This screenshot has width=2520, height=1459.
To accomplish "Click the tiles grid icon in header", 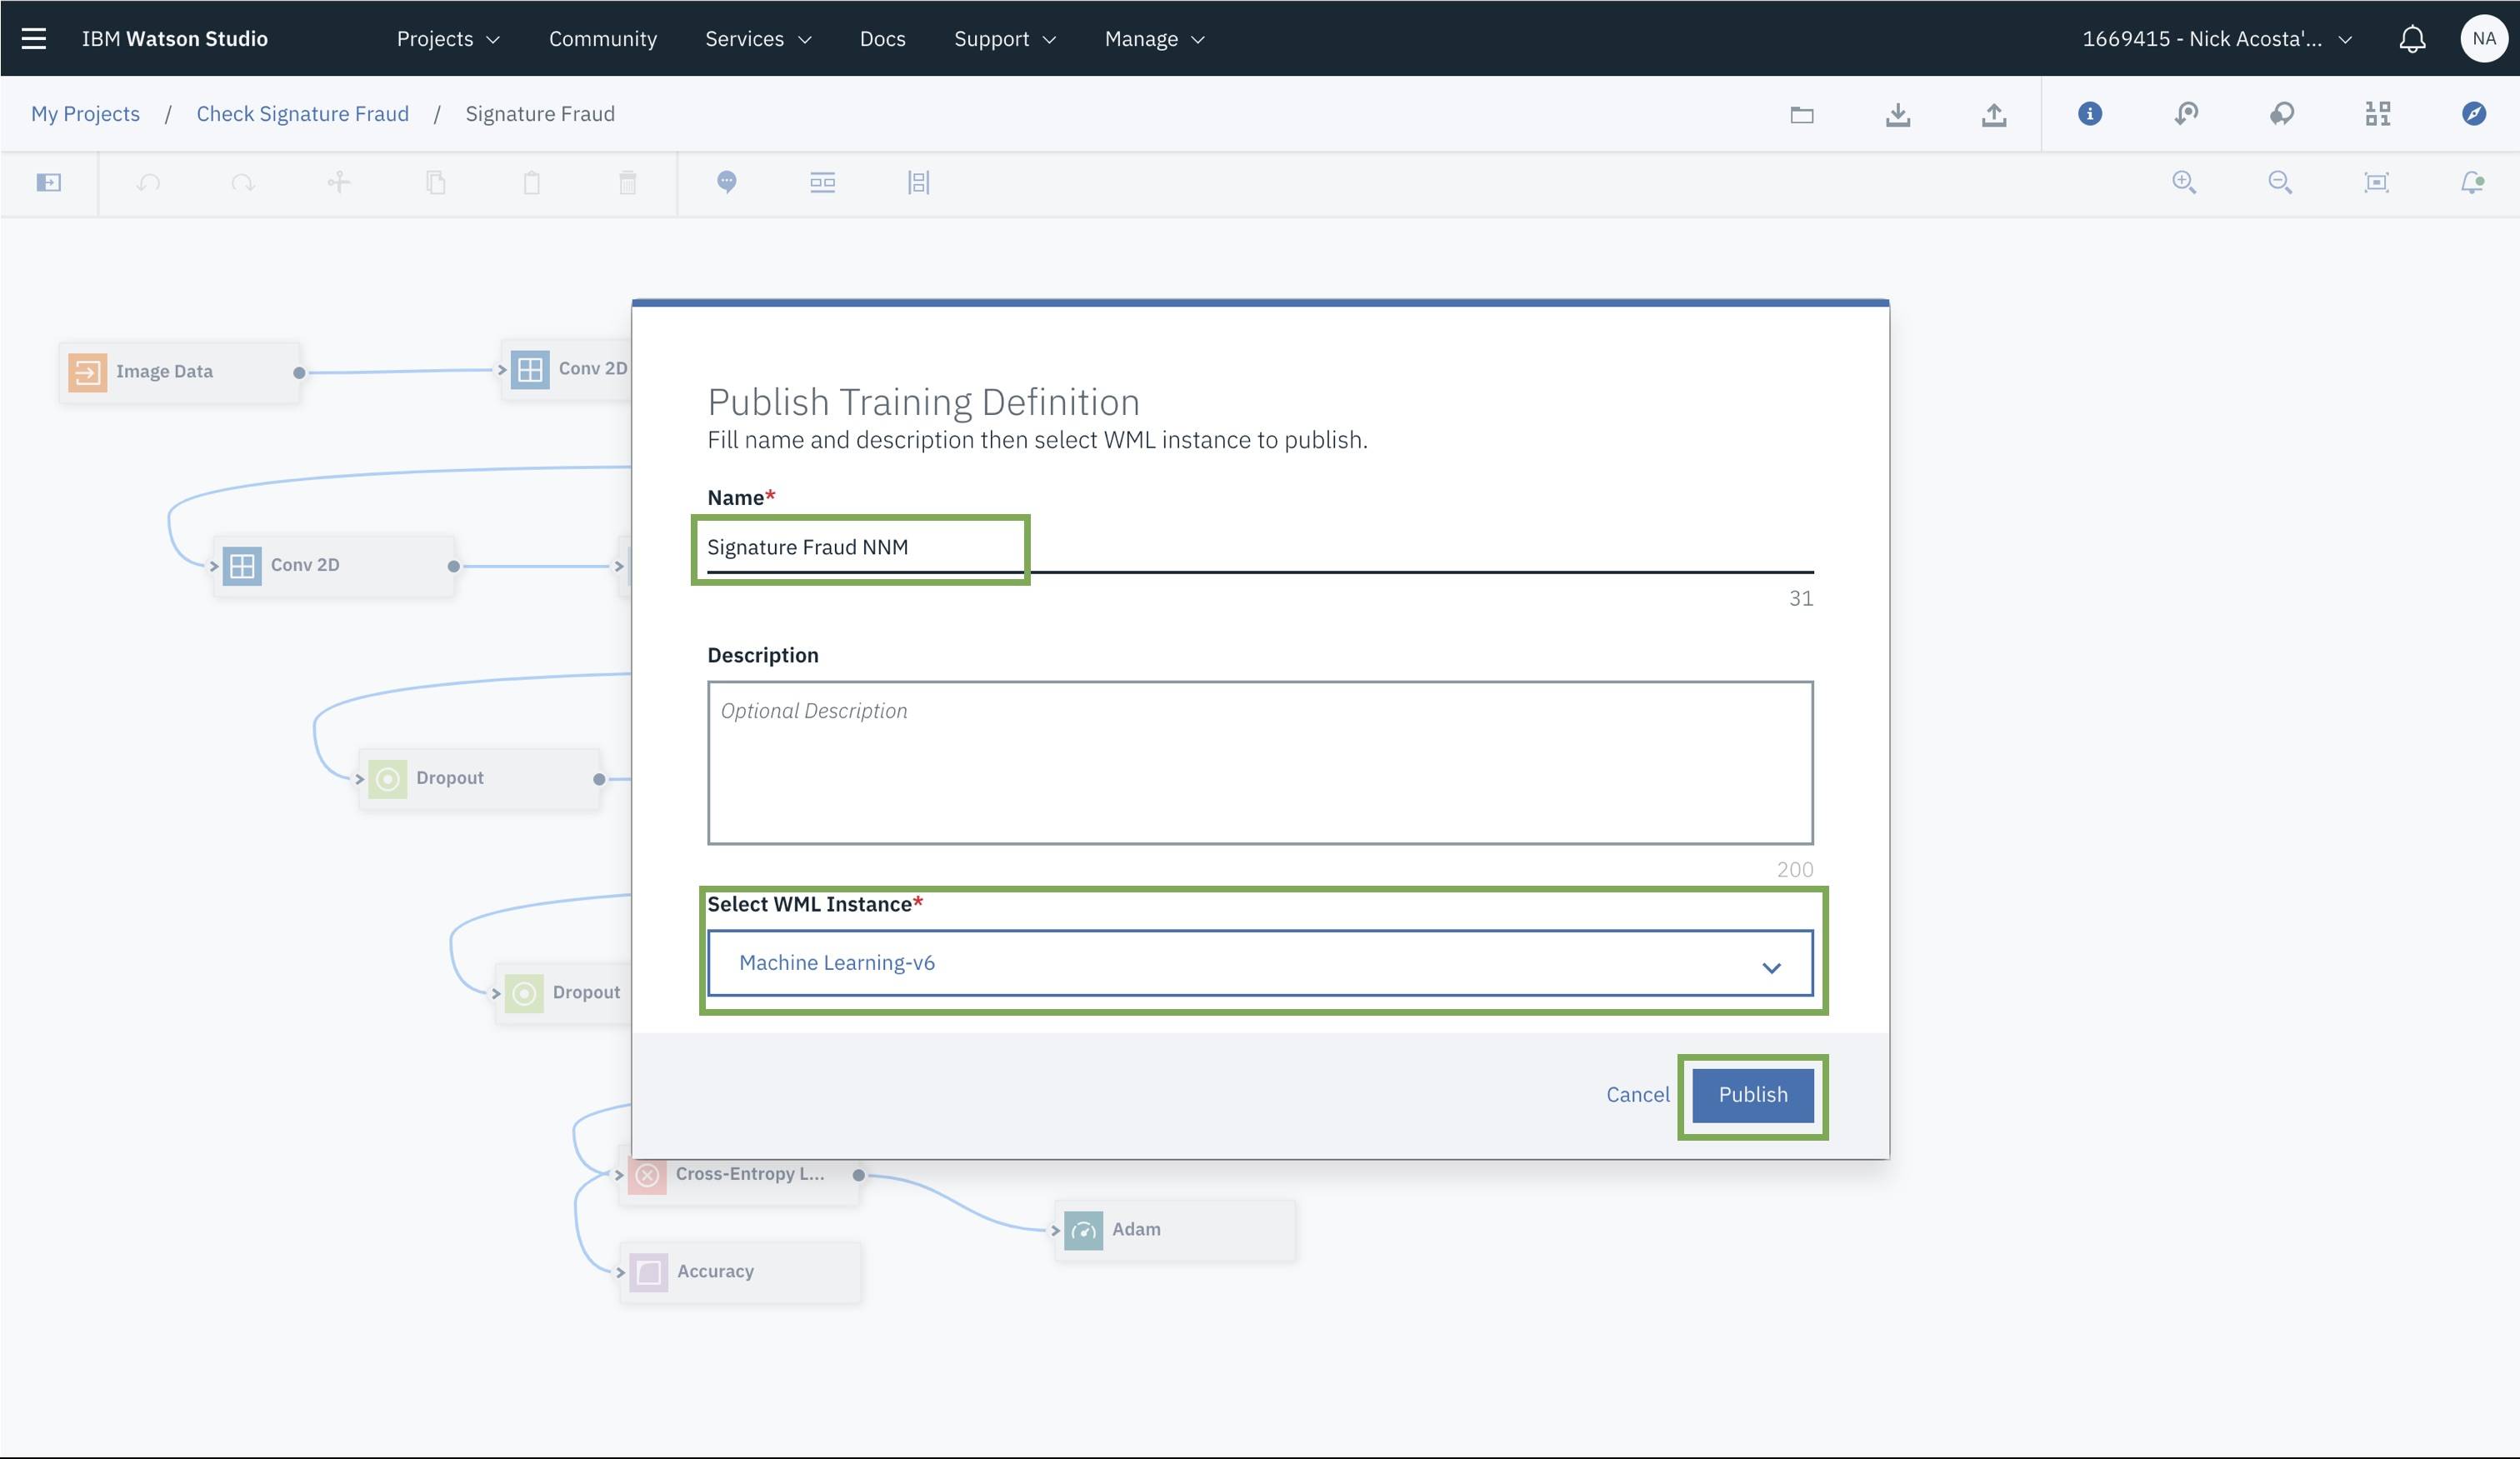I will click(2378, 114).
